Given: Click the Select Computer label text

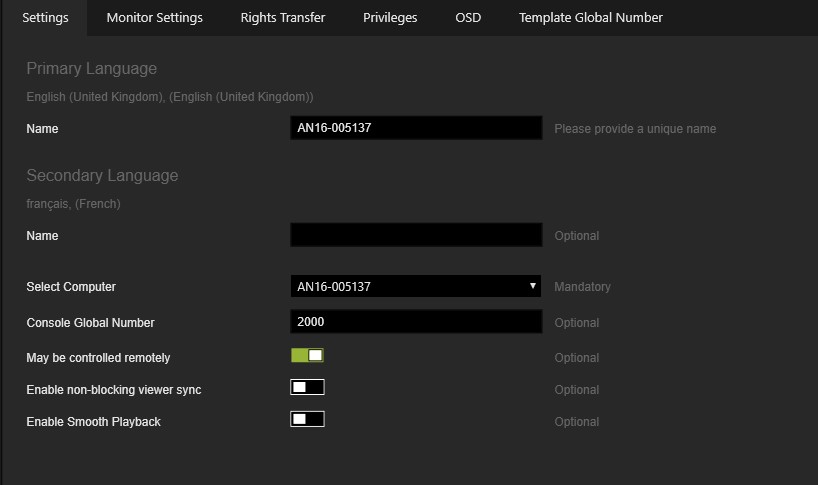Looking at the screenshot, I should point(71,287).
